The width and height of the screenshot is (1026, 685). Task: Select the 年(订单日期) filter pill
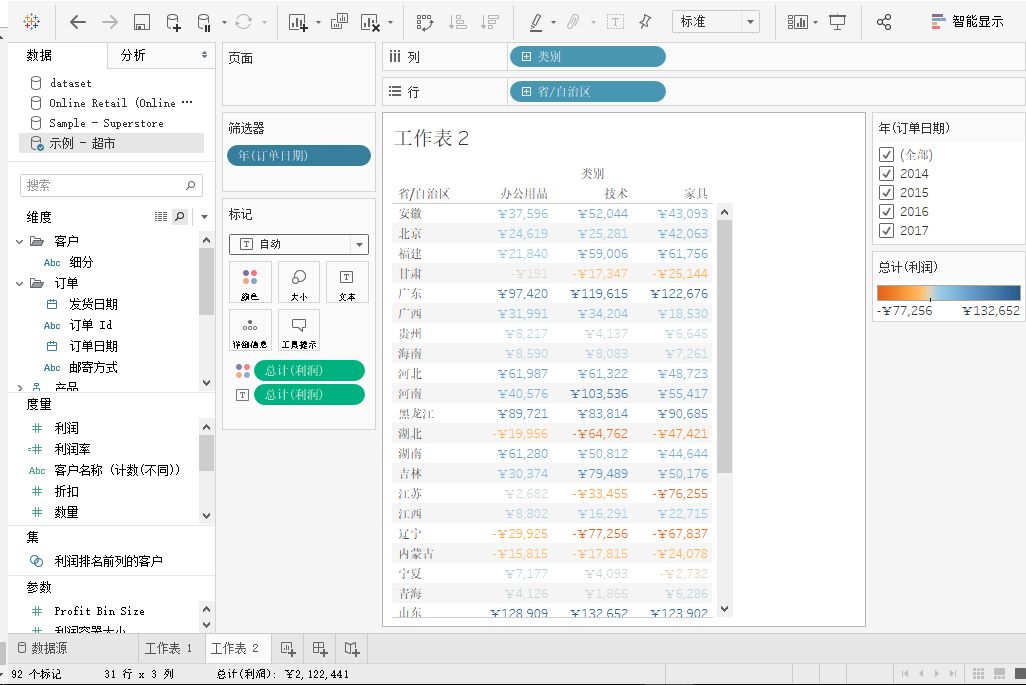299,155
